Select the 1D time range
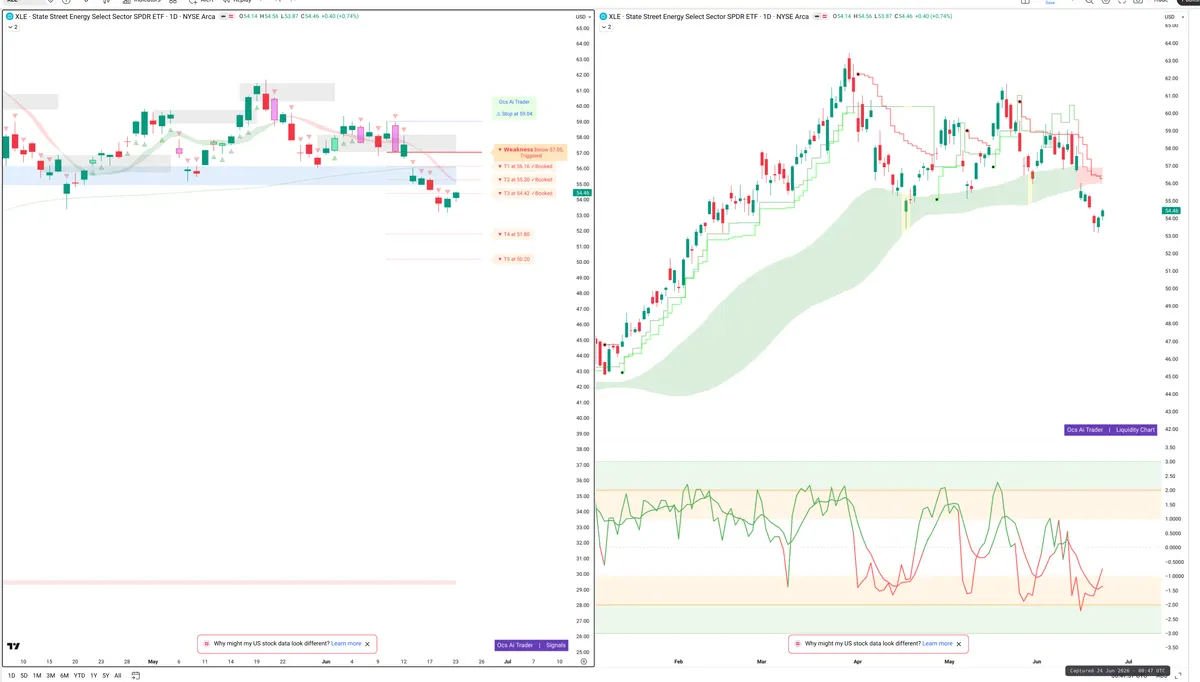The image size is (1200, 682). tap(11, 675)
